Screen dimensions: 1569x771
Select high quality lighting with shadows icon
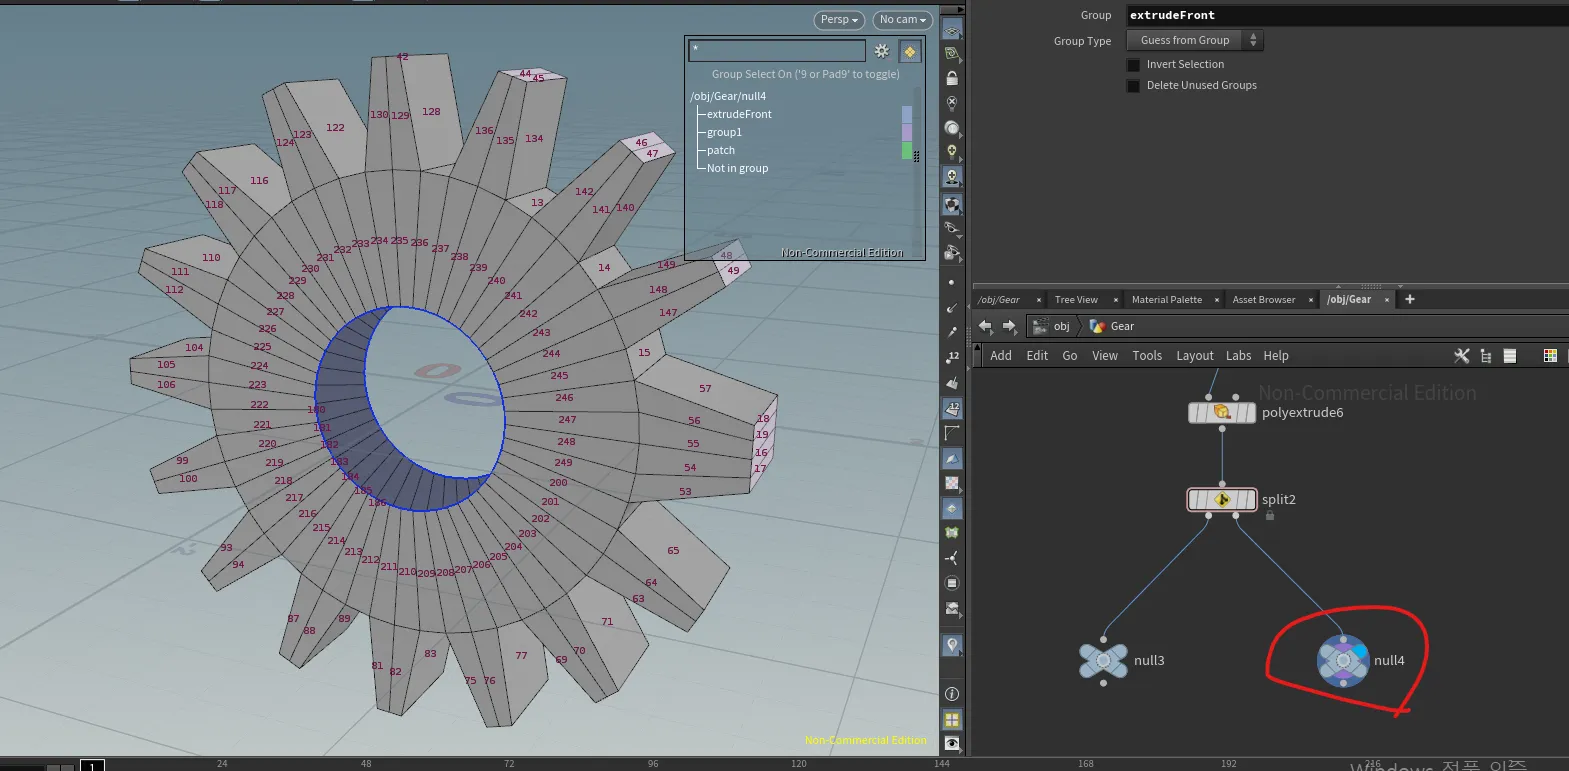(952, 177)
